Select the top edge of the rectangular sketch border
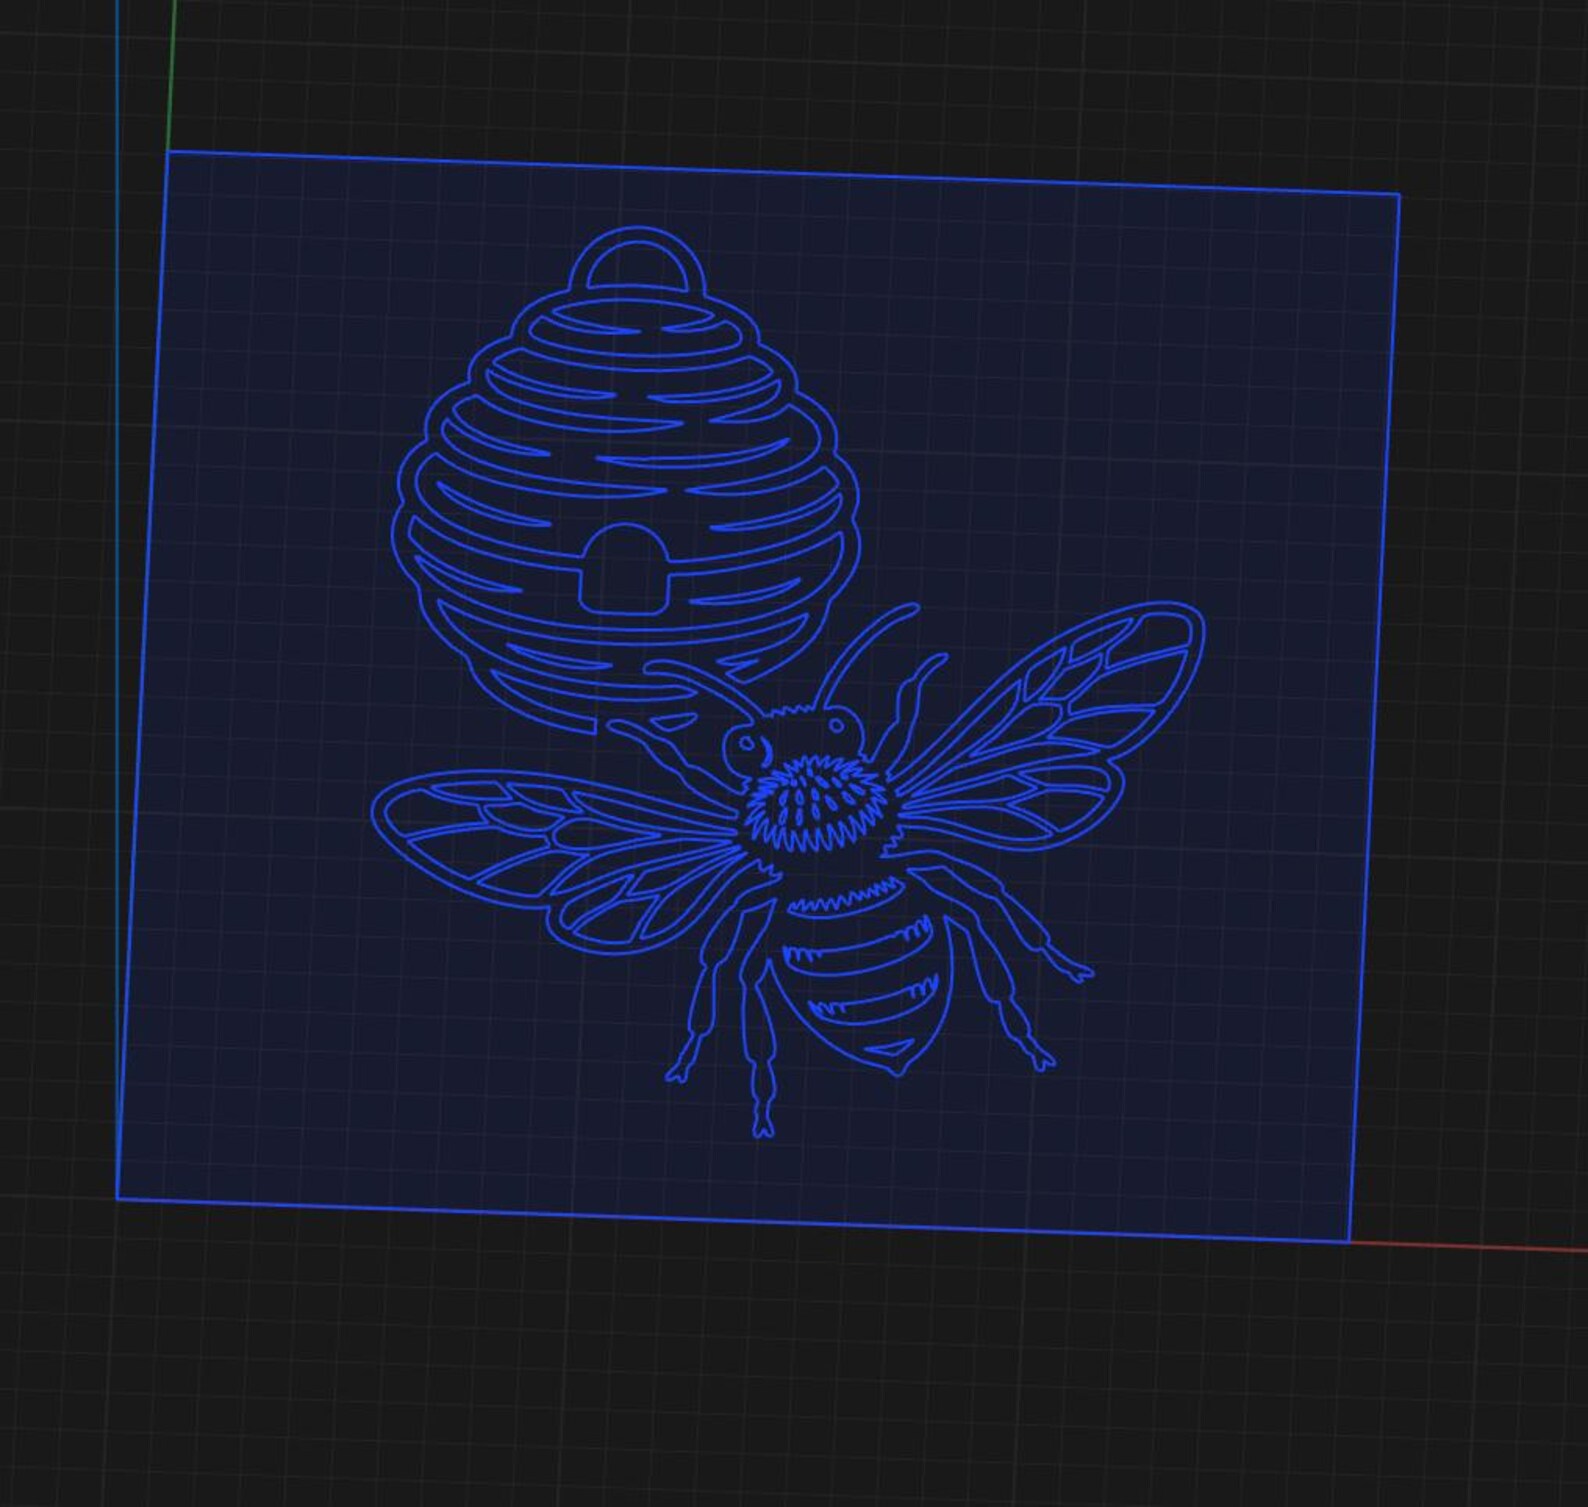Viewport: 1588px width, 1507px height. tap(783, 173)
